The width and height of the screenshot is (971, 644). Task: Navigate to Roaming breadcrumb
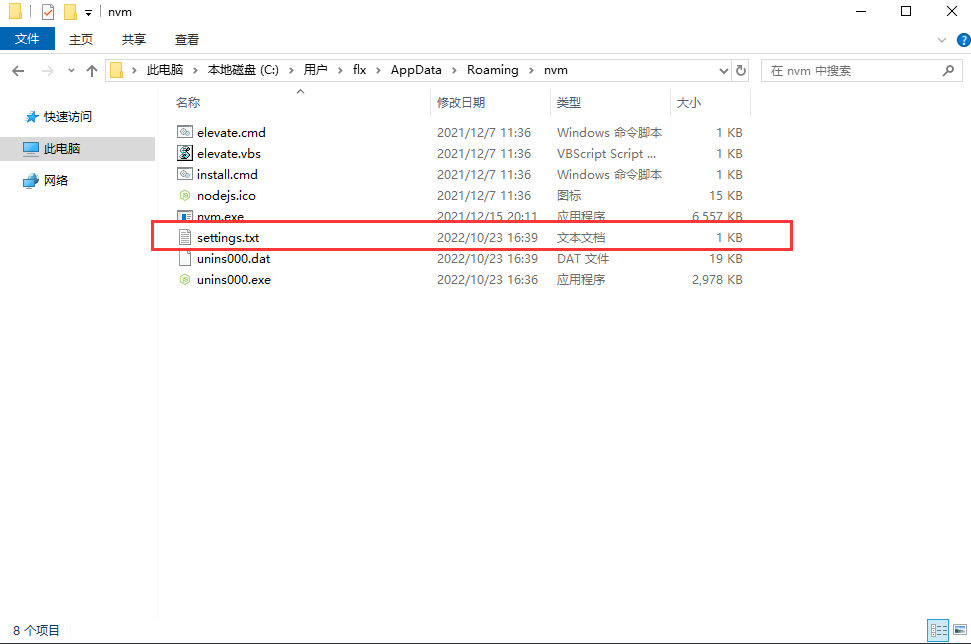492,70
